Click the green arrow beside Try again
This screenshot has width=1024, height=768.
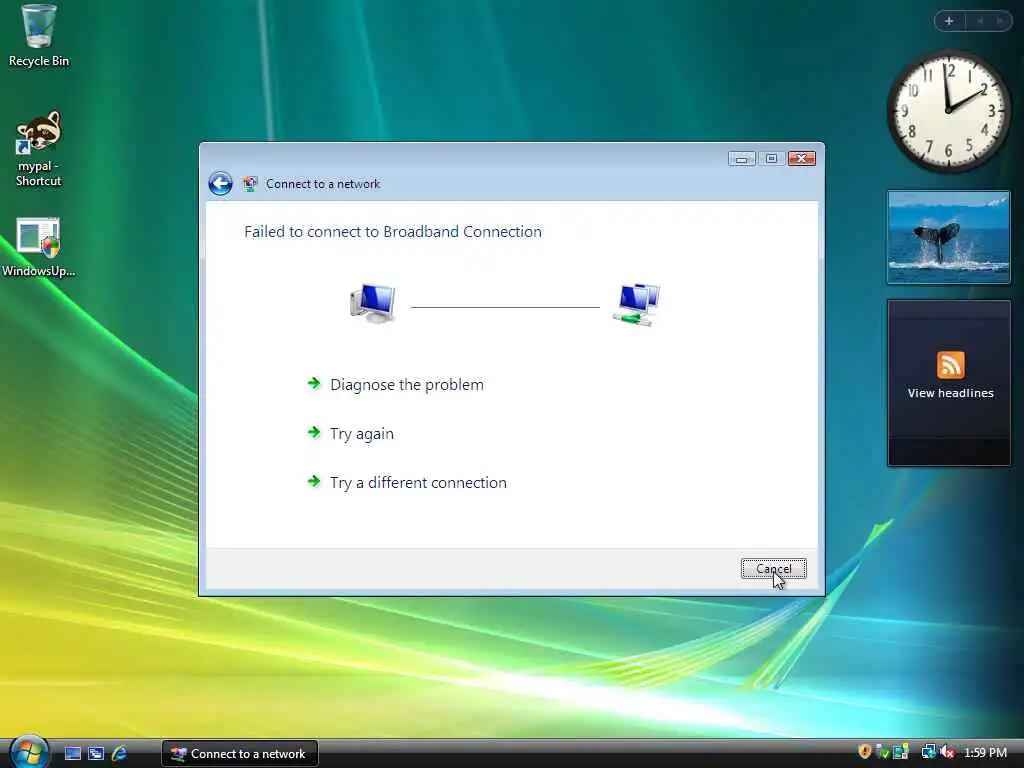coord(314,432)
